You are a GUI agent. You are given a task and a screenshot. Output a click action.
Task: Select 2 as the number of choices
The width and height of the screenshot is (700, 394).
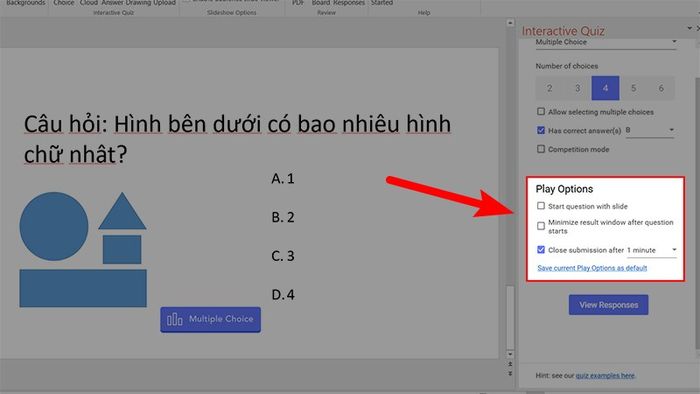[x=550, y=88]
